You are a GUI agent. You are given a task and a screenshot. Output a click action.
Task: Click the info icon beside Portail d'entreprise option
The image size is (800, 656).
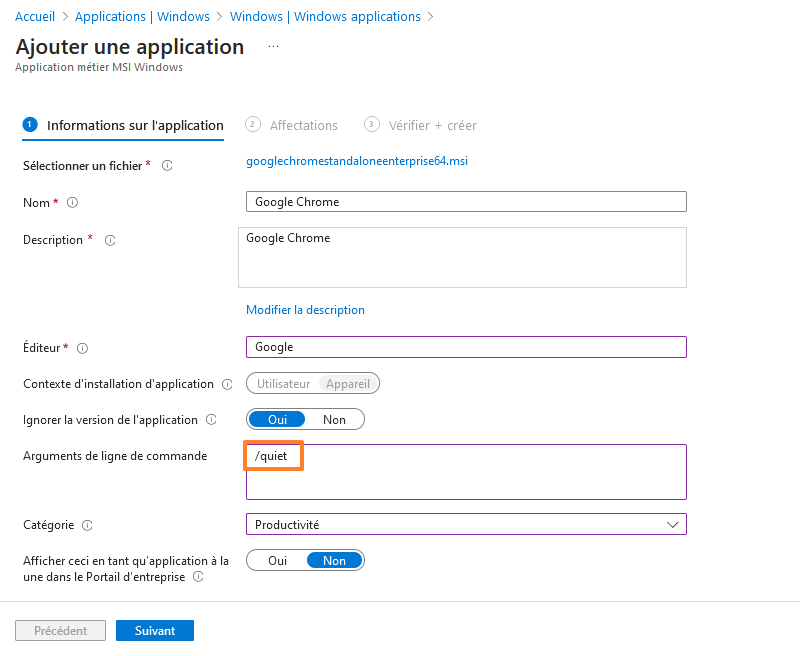pyautogui.click(x=199, y=578)
